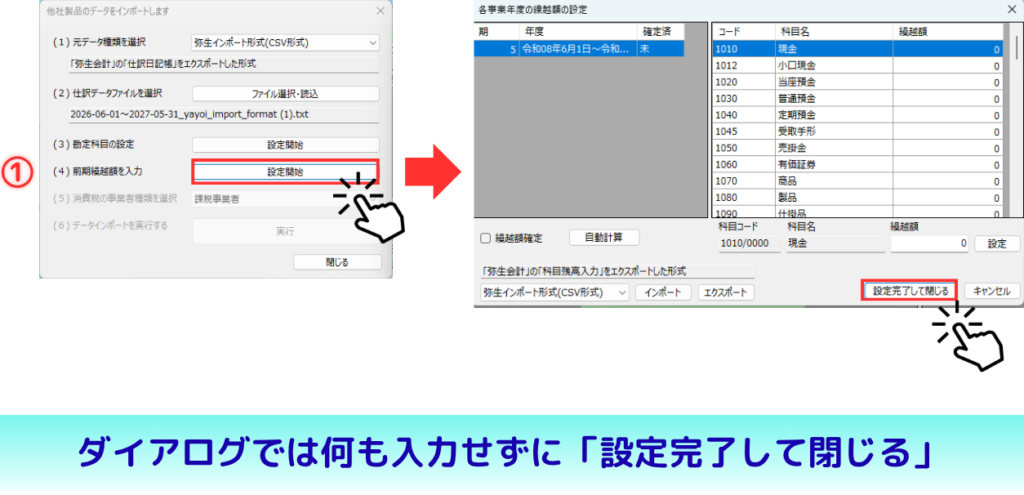This screenshot has height=495, width=1024.
Task: Click 設定開始 next to 勘定科目の設定
Action: click(285, 145)
